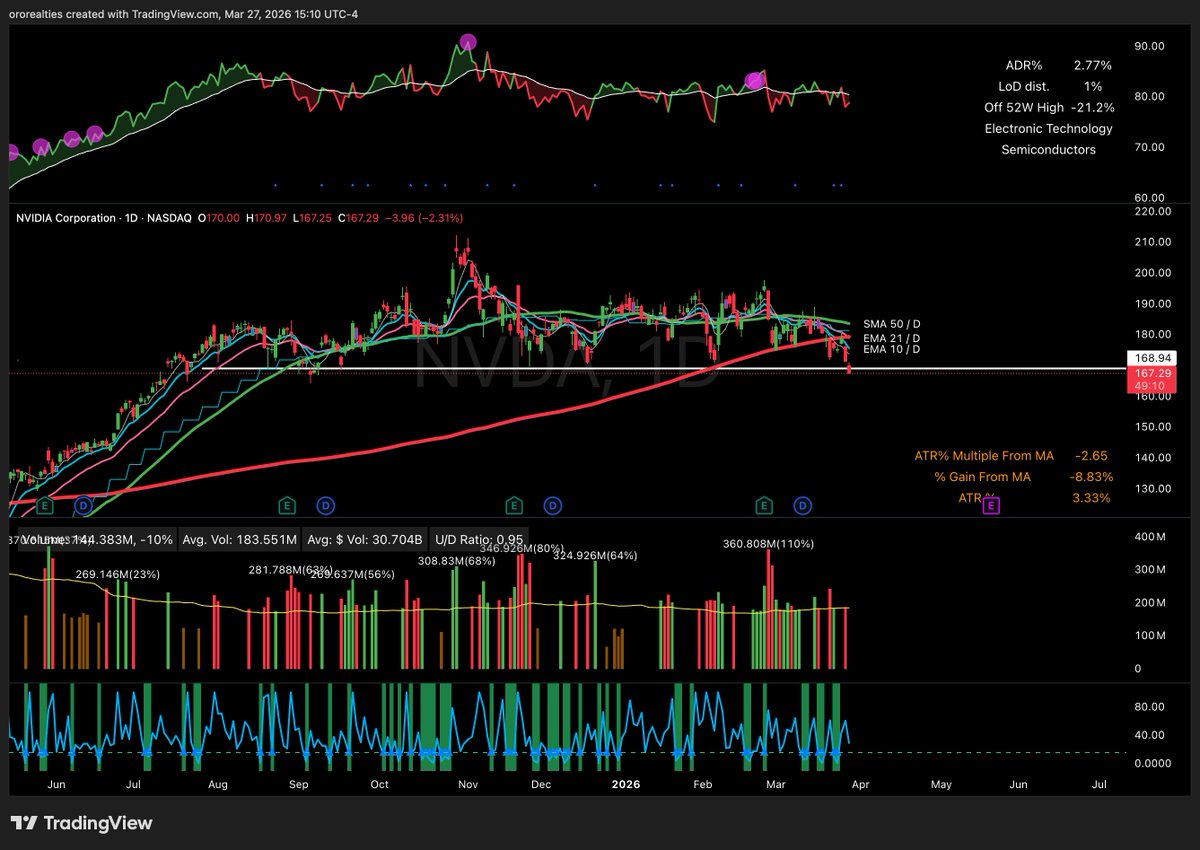Viewport: 1200px width, 850px height.
Task: Click the 324.926M(64%) volume label
Action: (595, 555)
